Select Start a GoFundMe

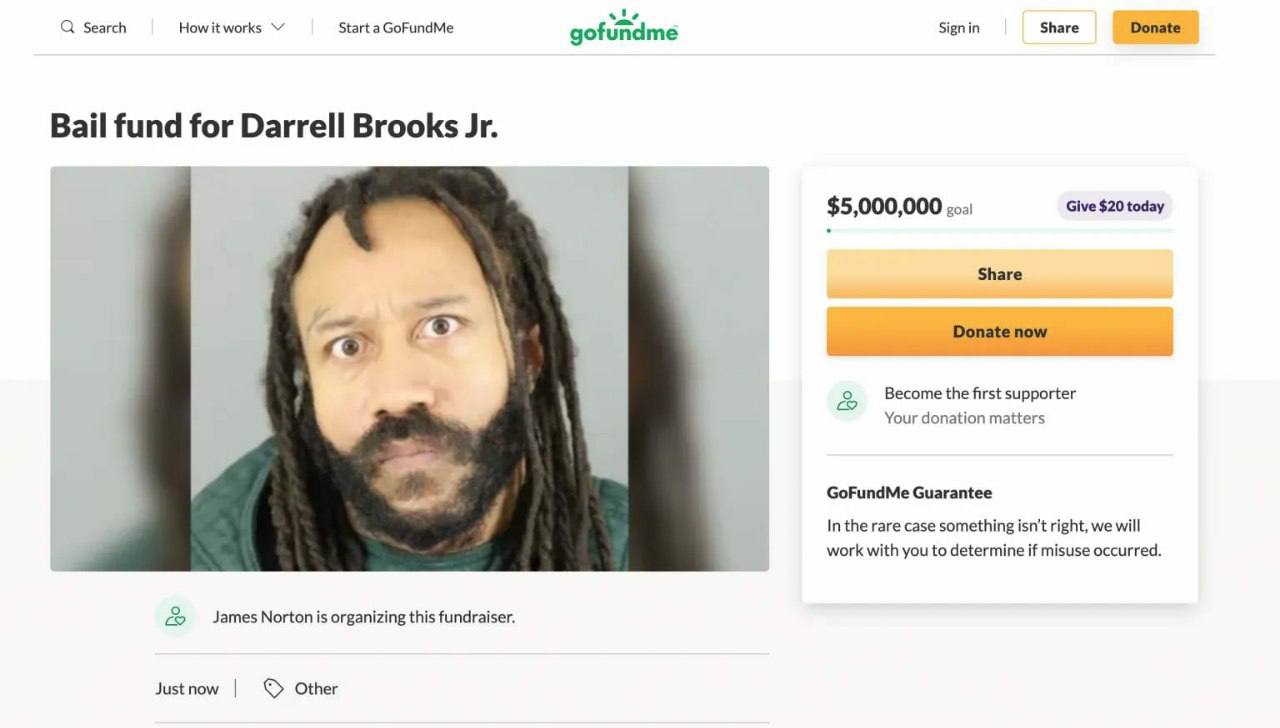396,27
